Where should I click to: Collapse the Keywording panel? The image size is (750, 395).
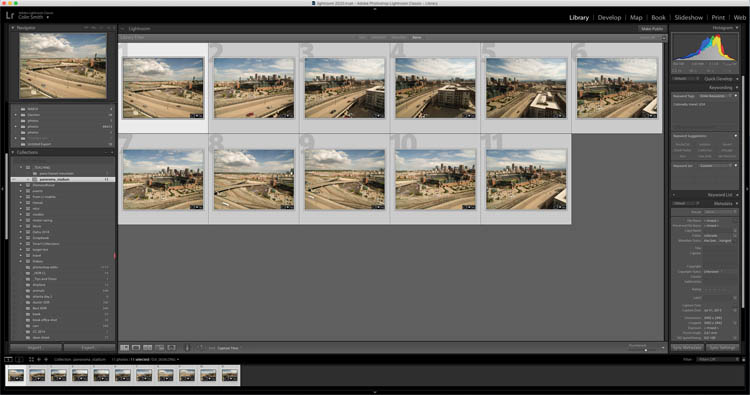click(x=737, y=88)
